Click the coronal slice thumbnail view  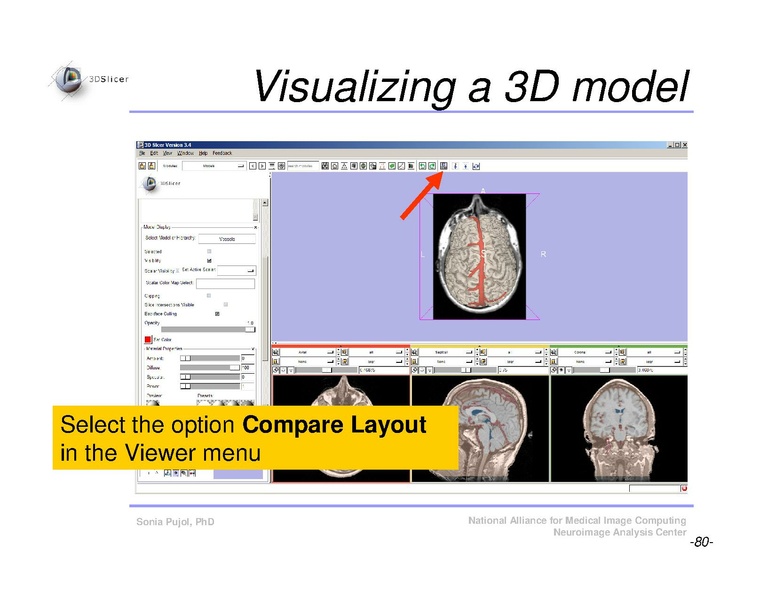click(x=619, y=428)
